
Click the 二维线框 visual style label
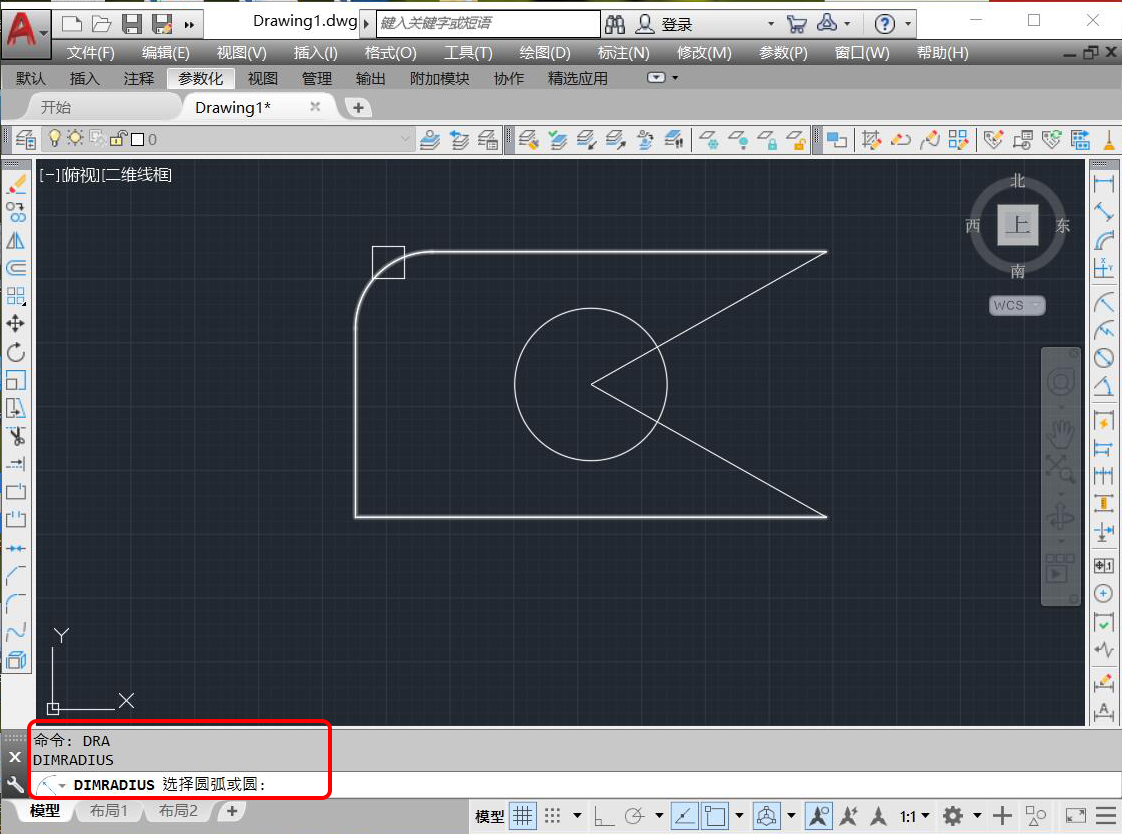point(138,175)
